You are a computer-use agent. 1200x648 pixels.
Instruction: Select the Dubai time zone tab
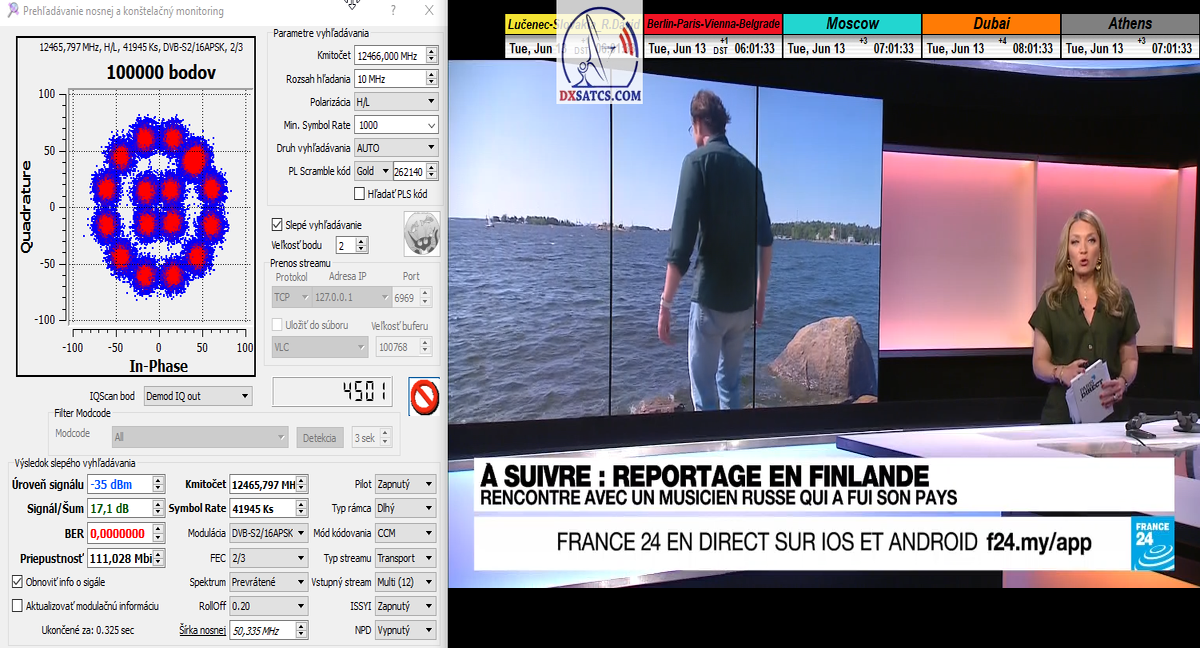tap(991, 23)
